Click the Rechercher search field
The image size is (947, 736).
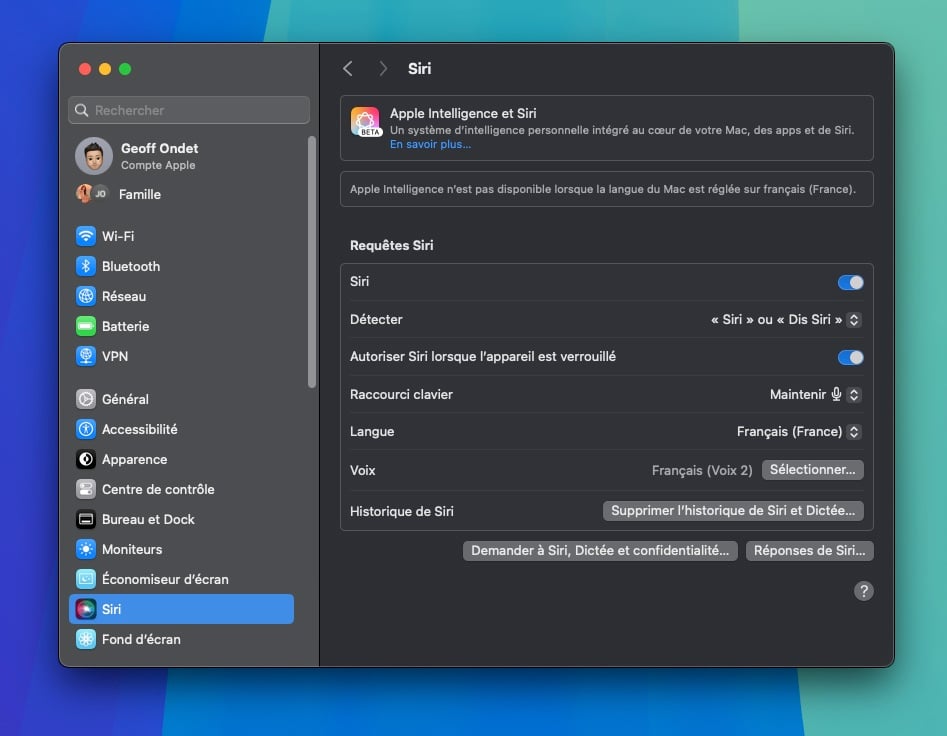(x=189, y=110)
